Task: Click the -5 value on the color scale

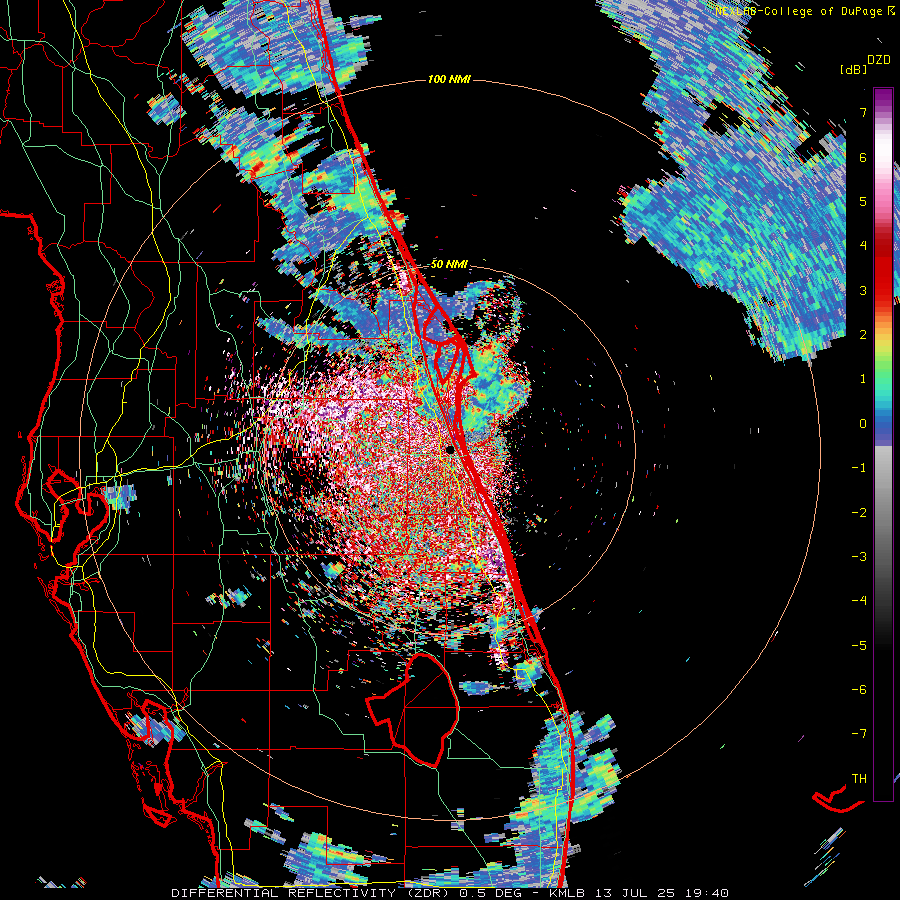Action: coord(859,646)
